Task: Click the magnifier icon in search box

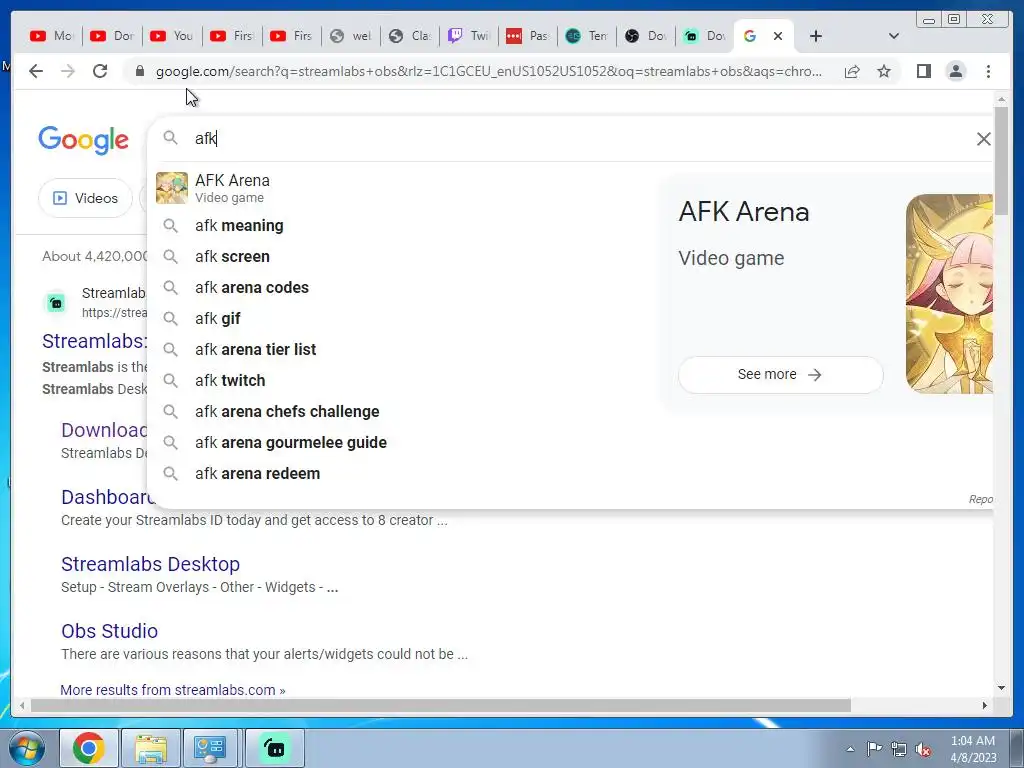Action: (x=170, y=138)
